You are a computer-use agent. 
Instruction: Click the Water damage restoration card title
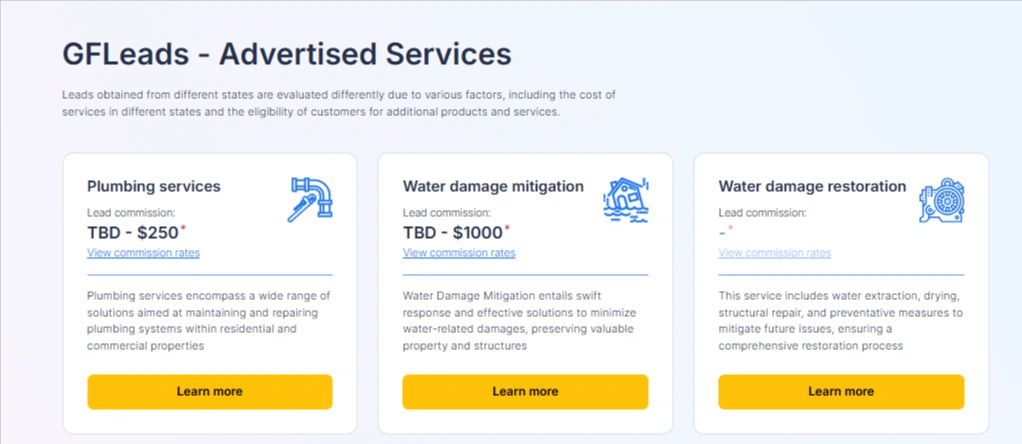812,186
